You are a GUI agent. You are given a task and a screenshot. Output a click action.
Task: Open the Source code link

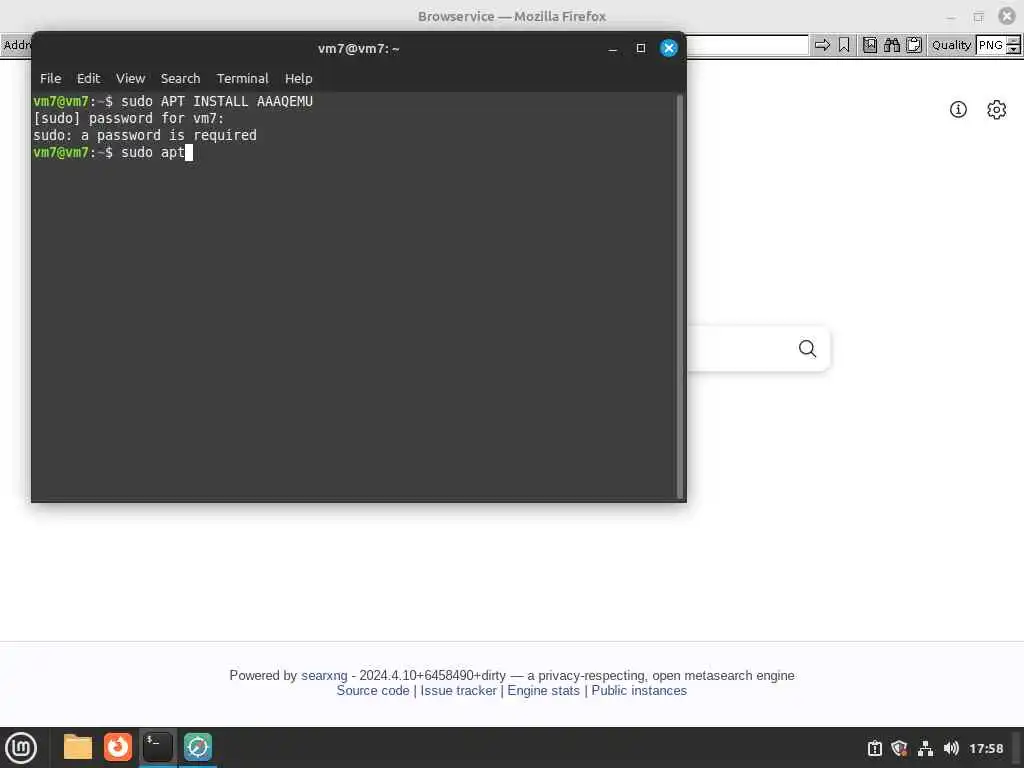coord(373,690)
